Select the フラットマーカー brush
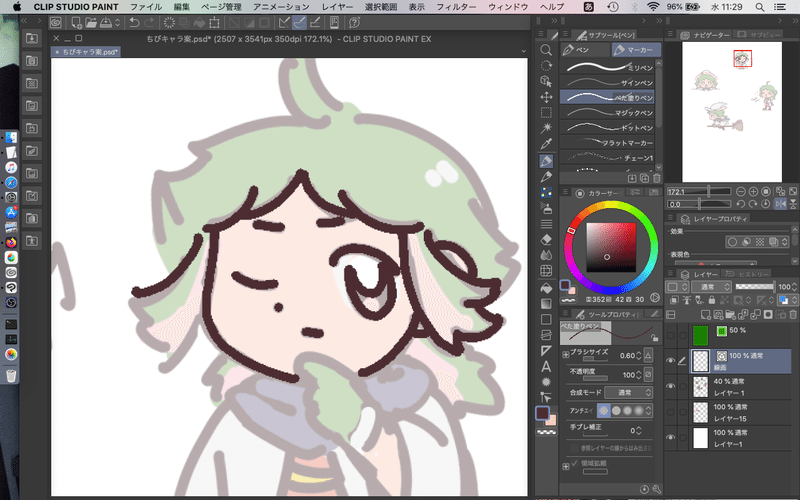Viewport: 800px width, 500px height. pos(607,142)
